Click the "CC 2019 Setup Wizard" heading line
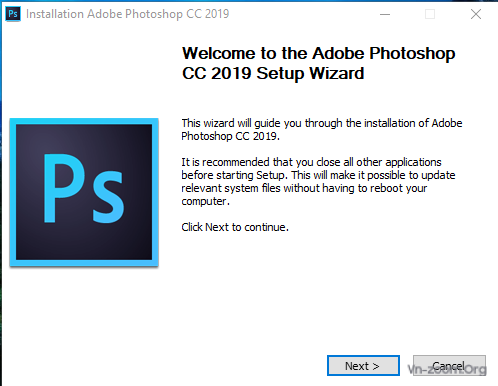 tap(273, 73)
